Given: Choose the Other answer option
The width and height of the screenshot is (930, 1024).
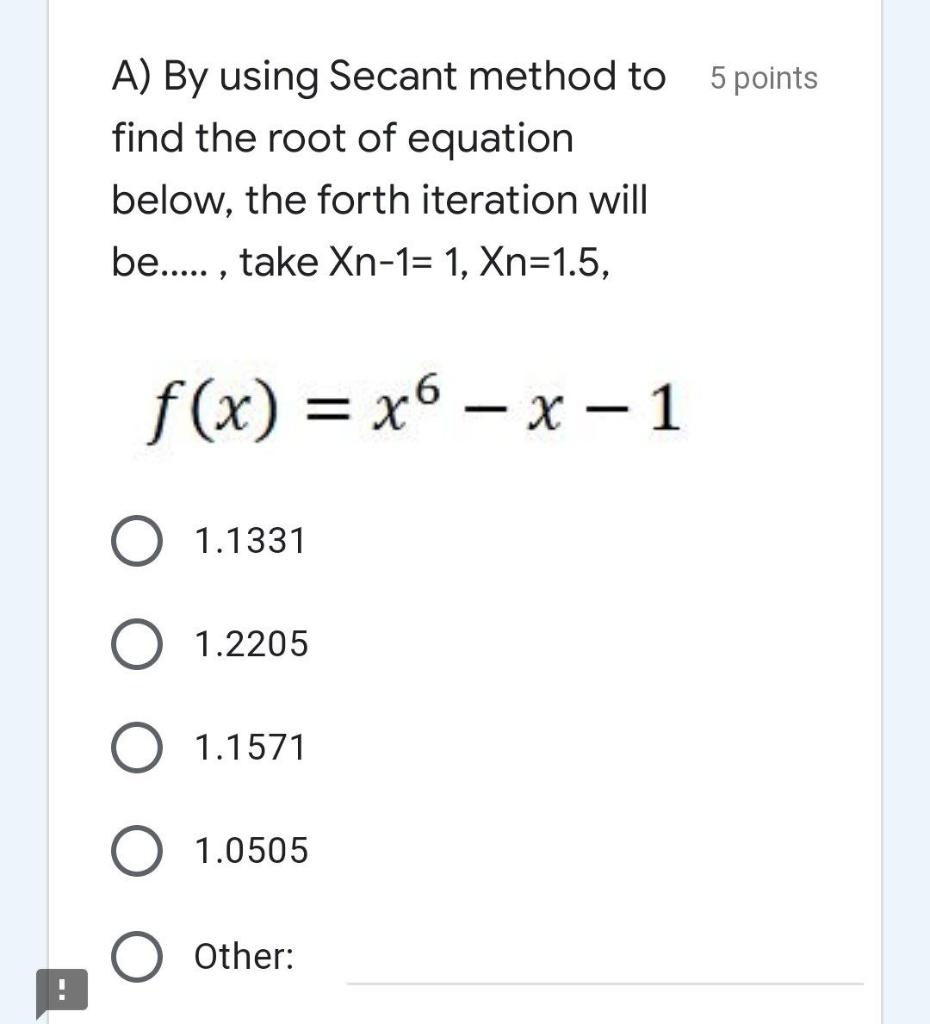Looking at the screenshot, I should 137,955.
